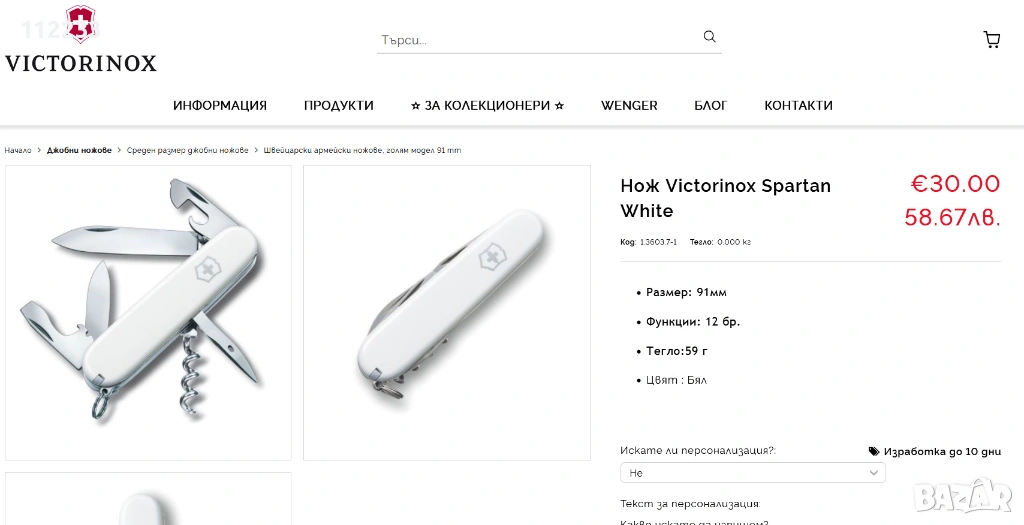Screen dimensions: 1024x525
Task: Click into the Търси search field
Action: (539, 40)
